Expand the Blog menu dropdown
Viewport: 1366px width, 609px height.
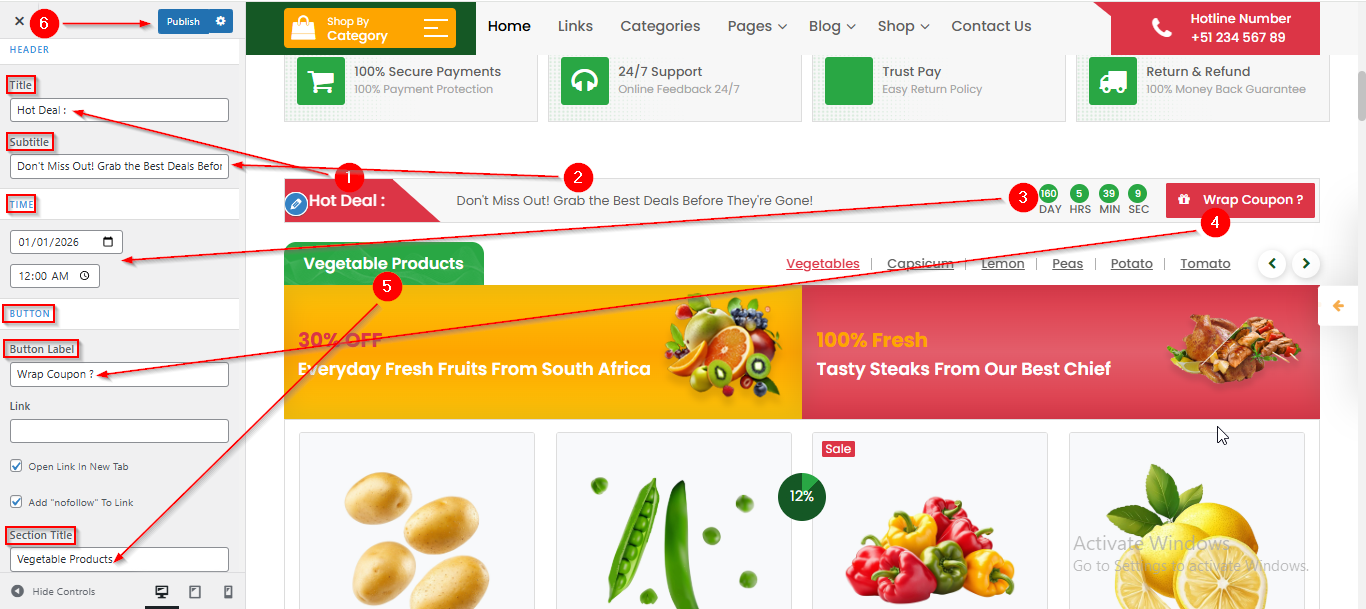[832, 26]
